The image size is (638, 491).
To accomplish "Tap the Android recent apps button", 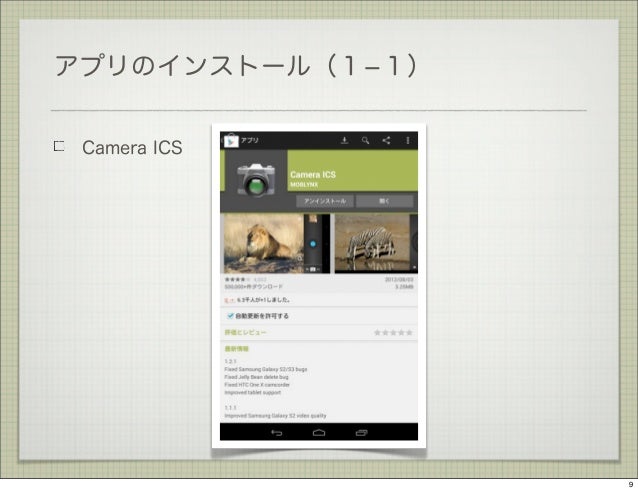I will pos(361,432).
